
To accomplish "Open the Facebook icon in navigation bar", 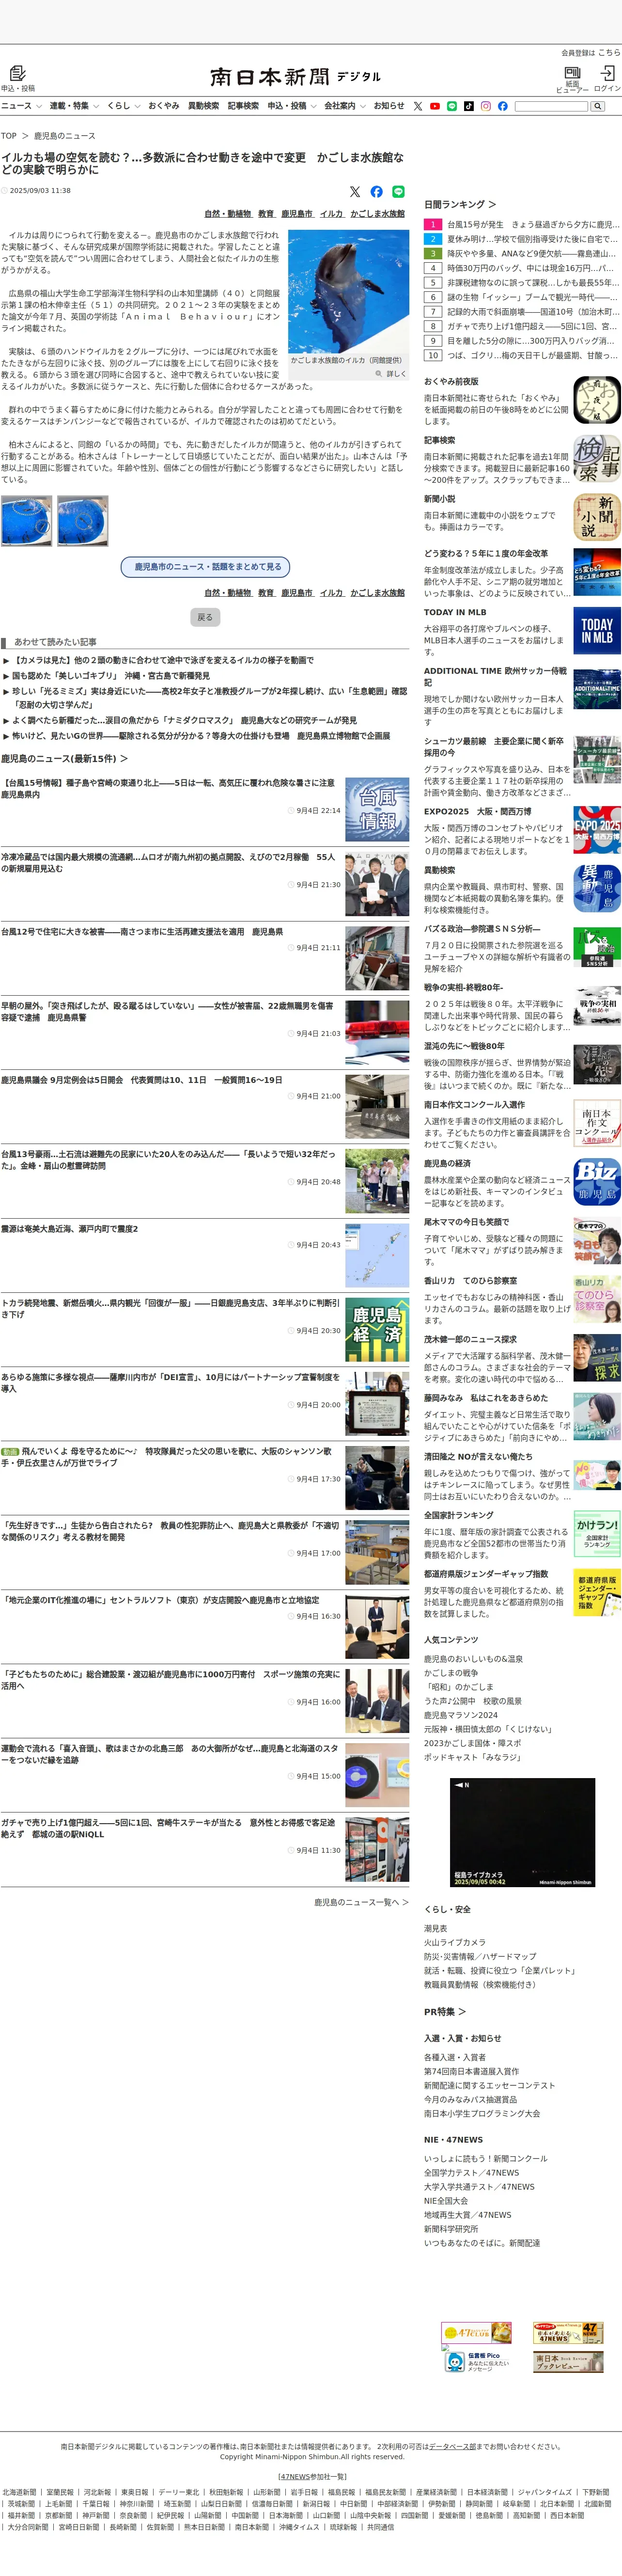I will pyautogui.click(x=502, y=106).
